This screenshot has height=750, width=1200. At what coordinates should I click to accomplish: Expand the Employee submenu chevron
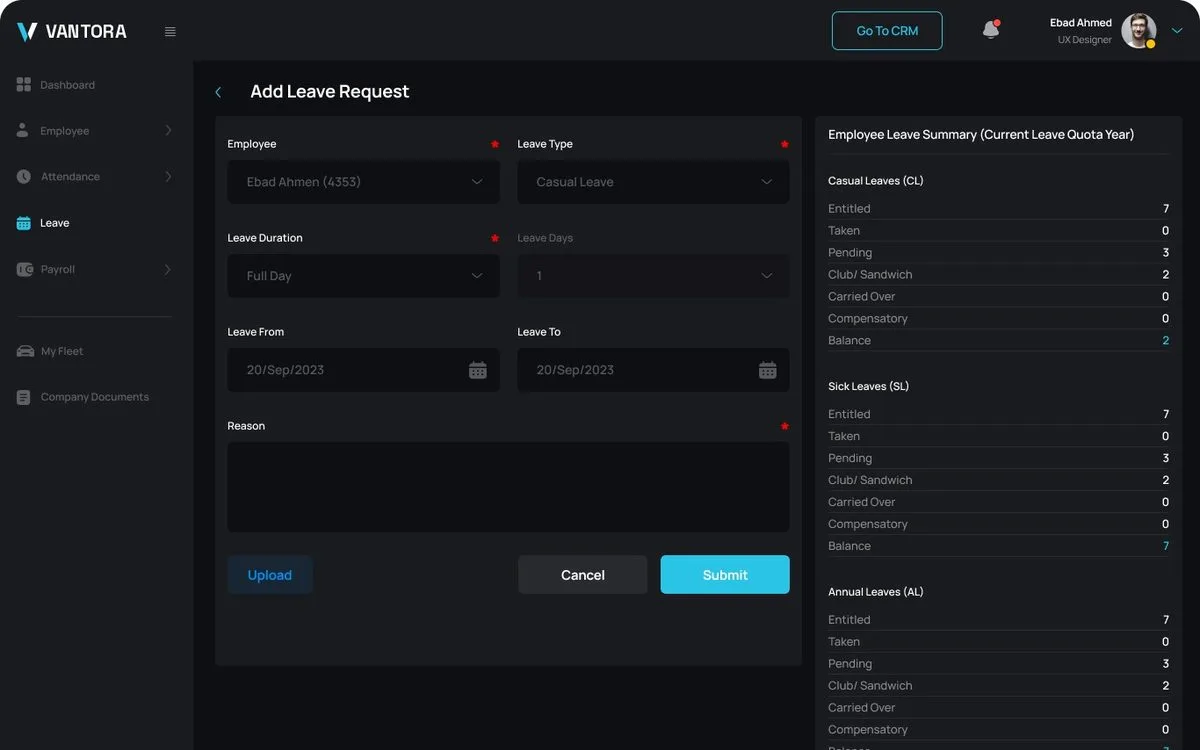click(x=168, y=131)
